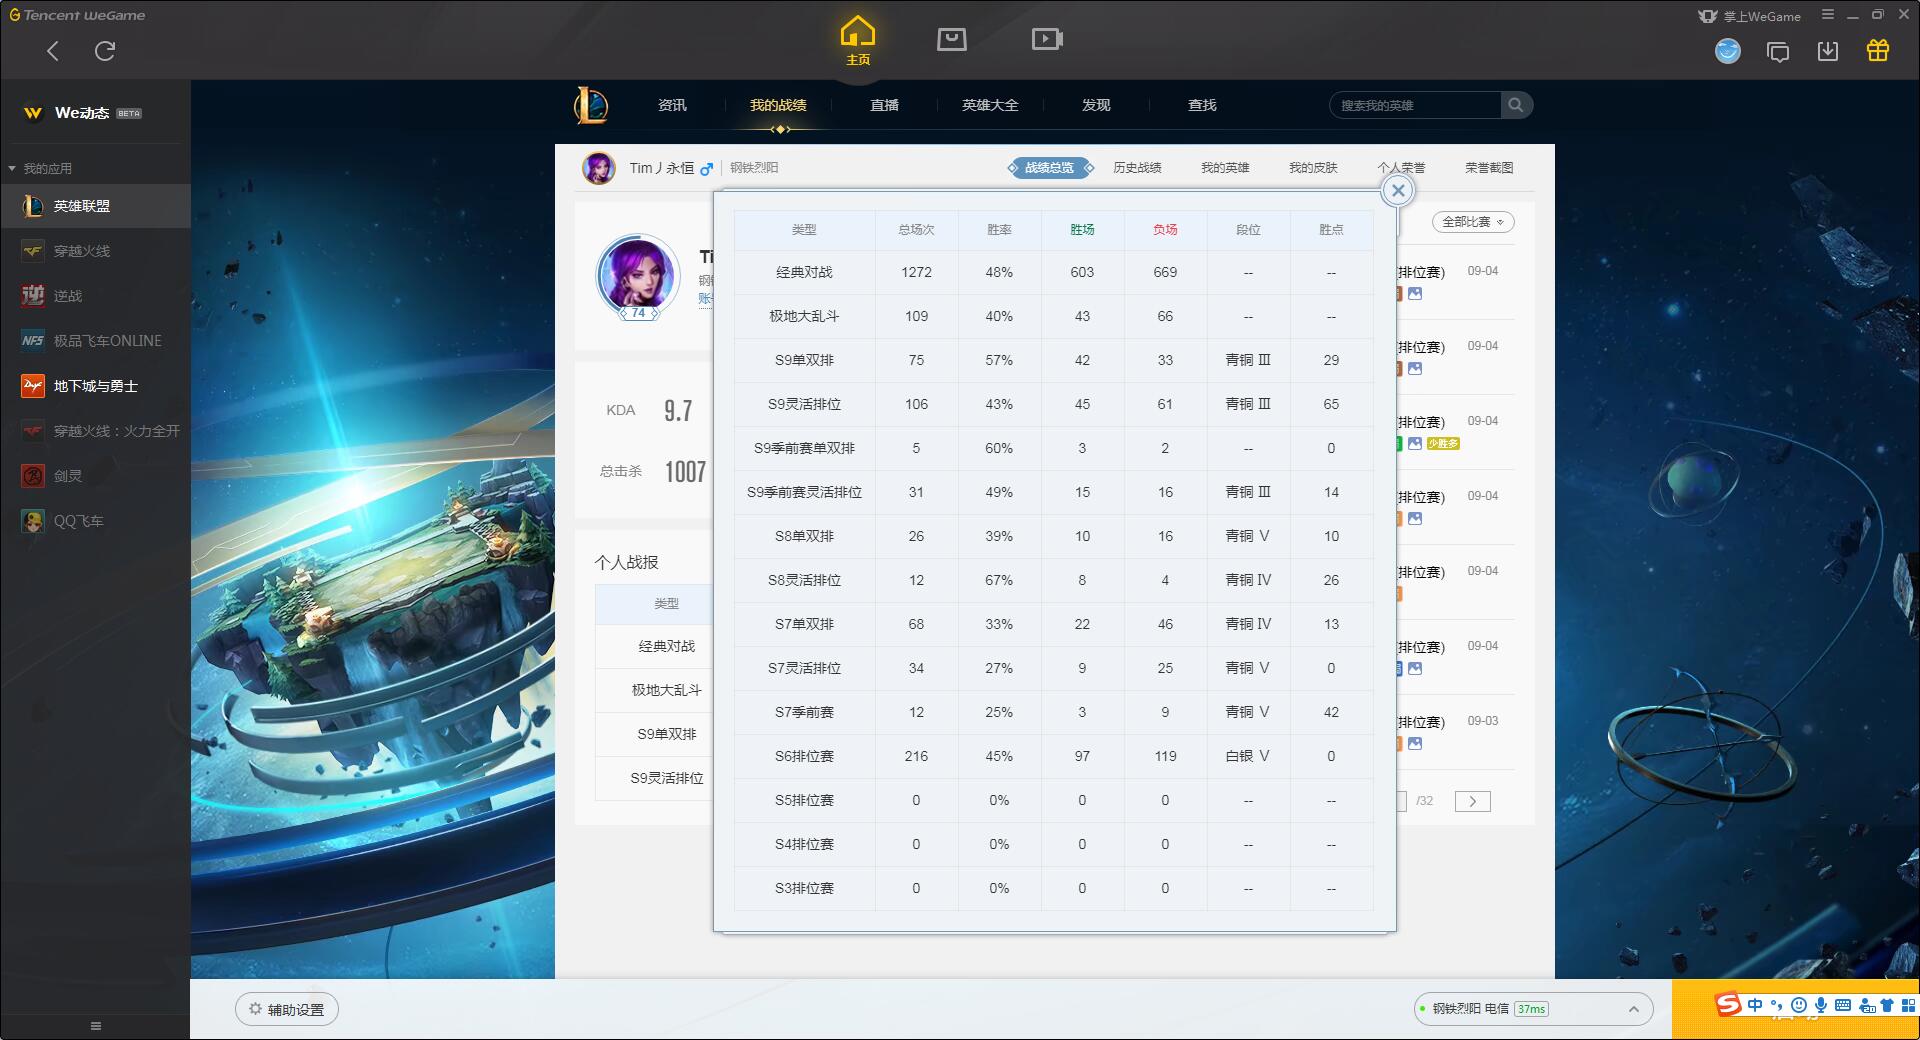Screen dimensions: 1920x1040
Task: Click the screenshot icon on first 09-04 match
Action: (1414, 294)
